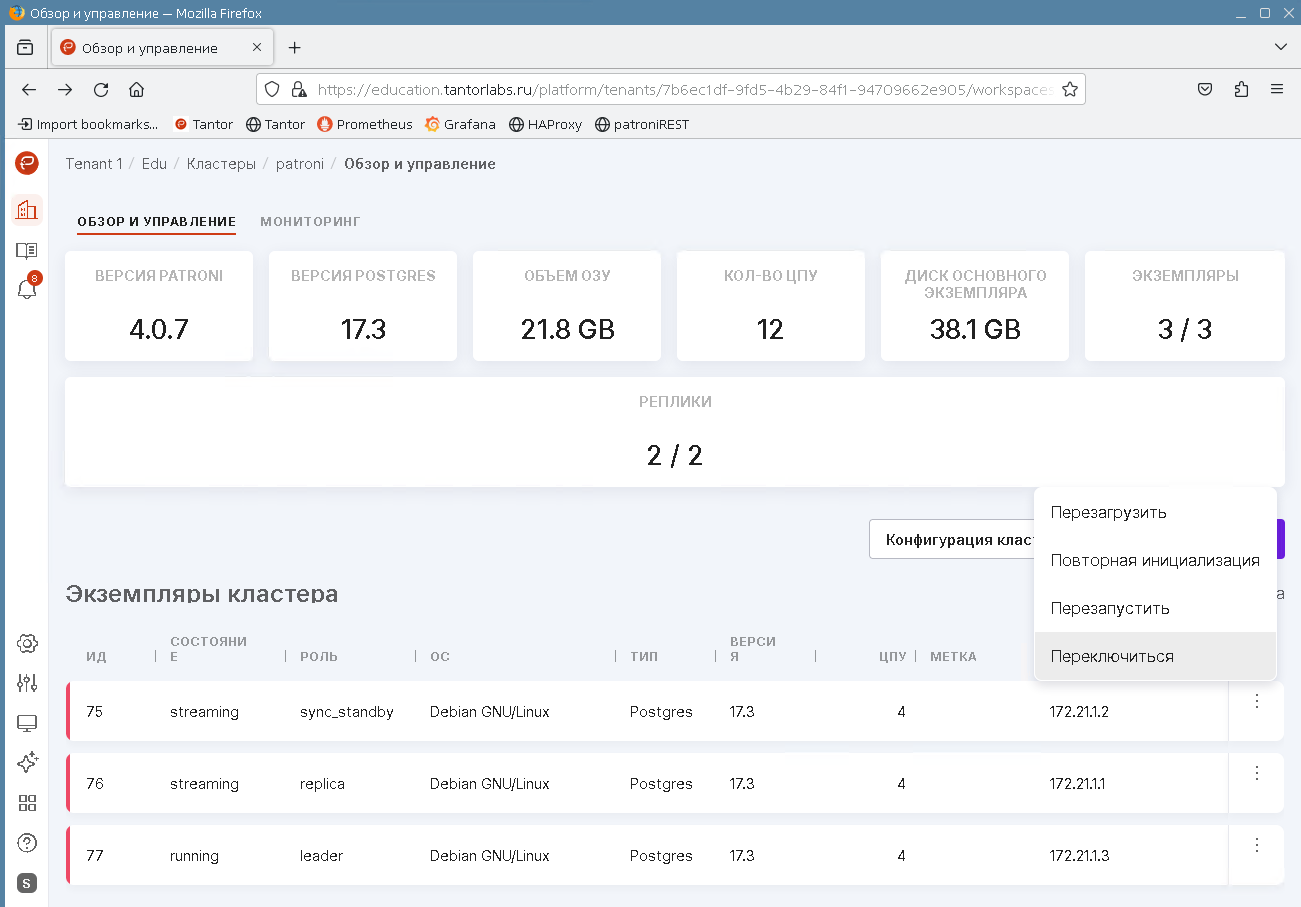
Task: Open the Grafana bookmark
Action: 460,125
